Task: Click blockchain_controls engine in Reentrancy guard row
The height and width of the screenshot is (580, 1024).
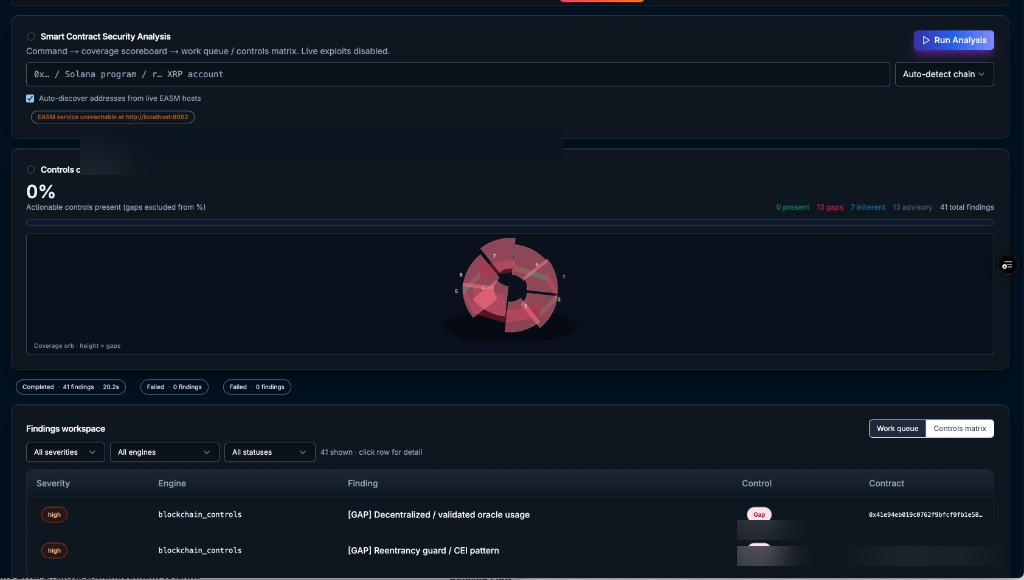Action: pyautogui.click(x=200, y=551)
